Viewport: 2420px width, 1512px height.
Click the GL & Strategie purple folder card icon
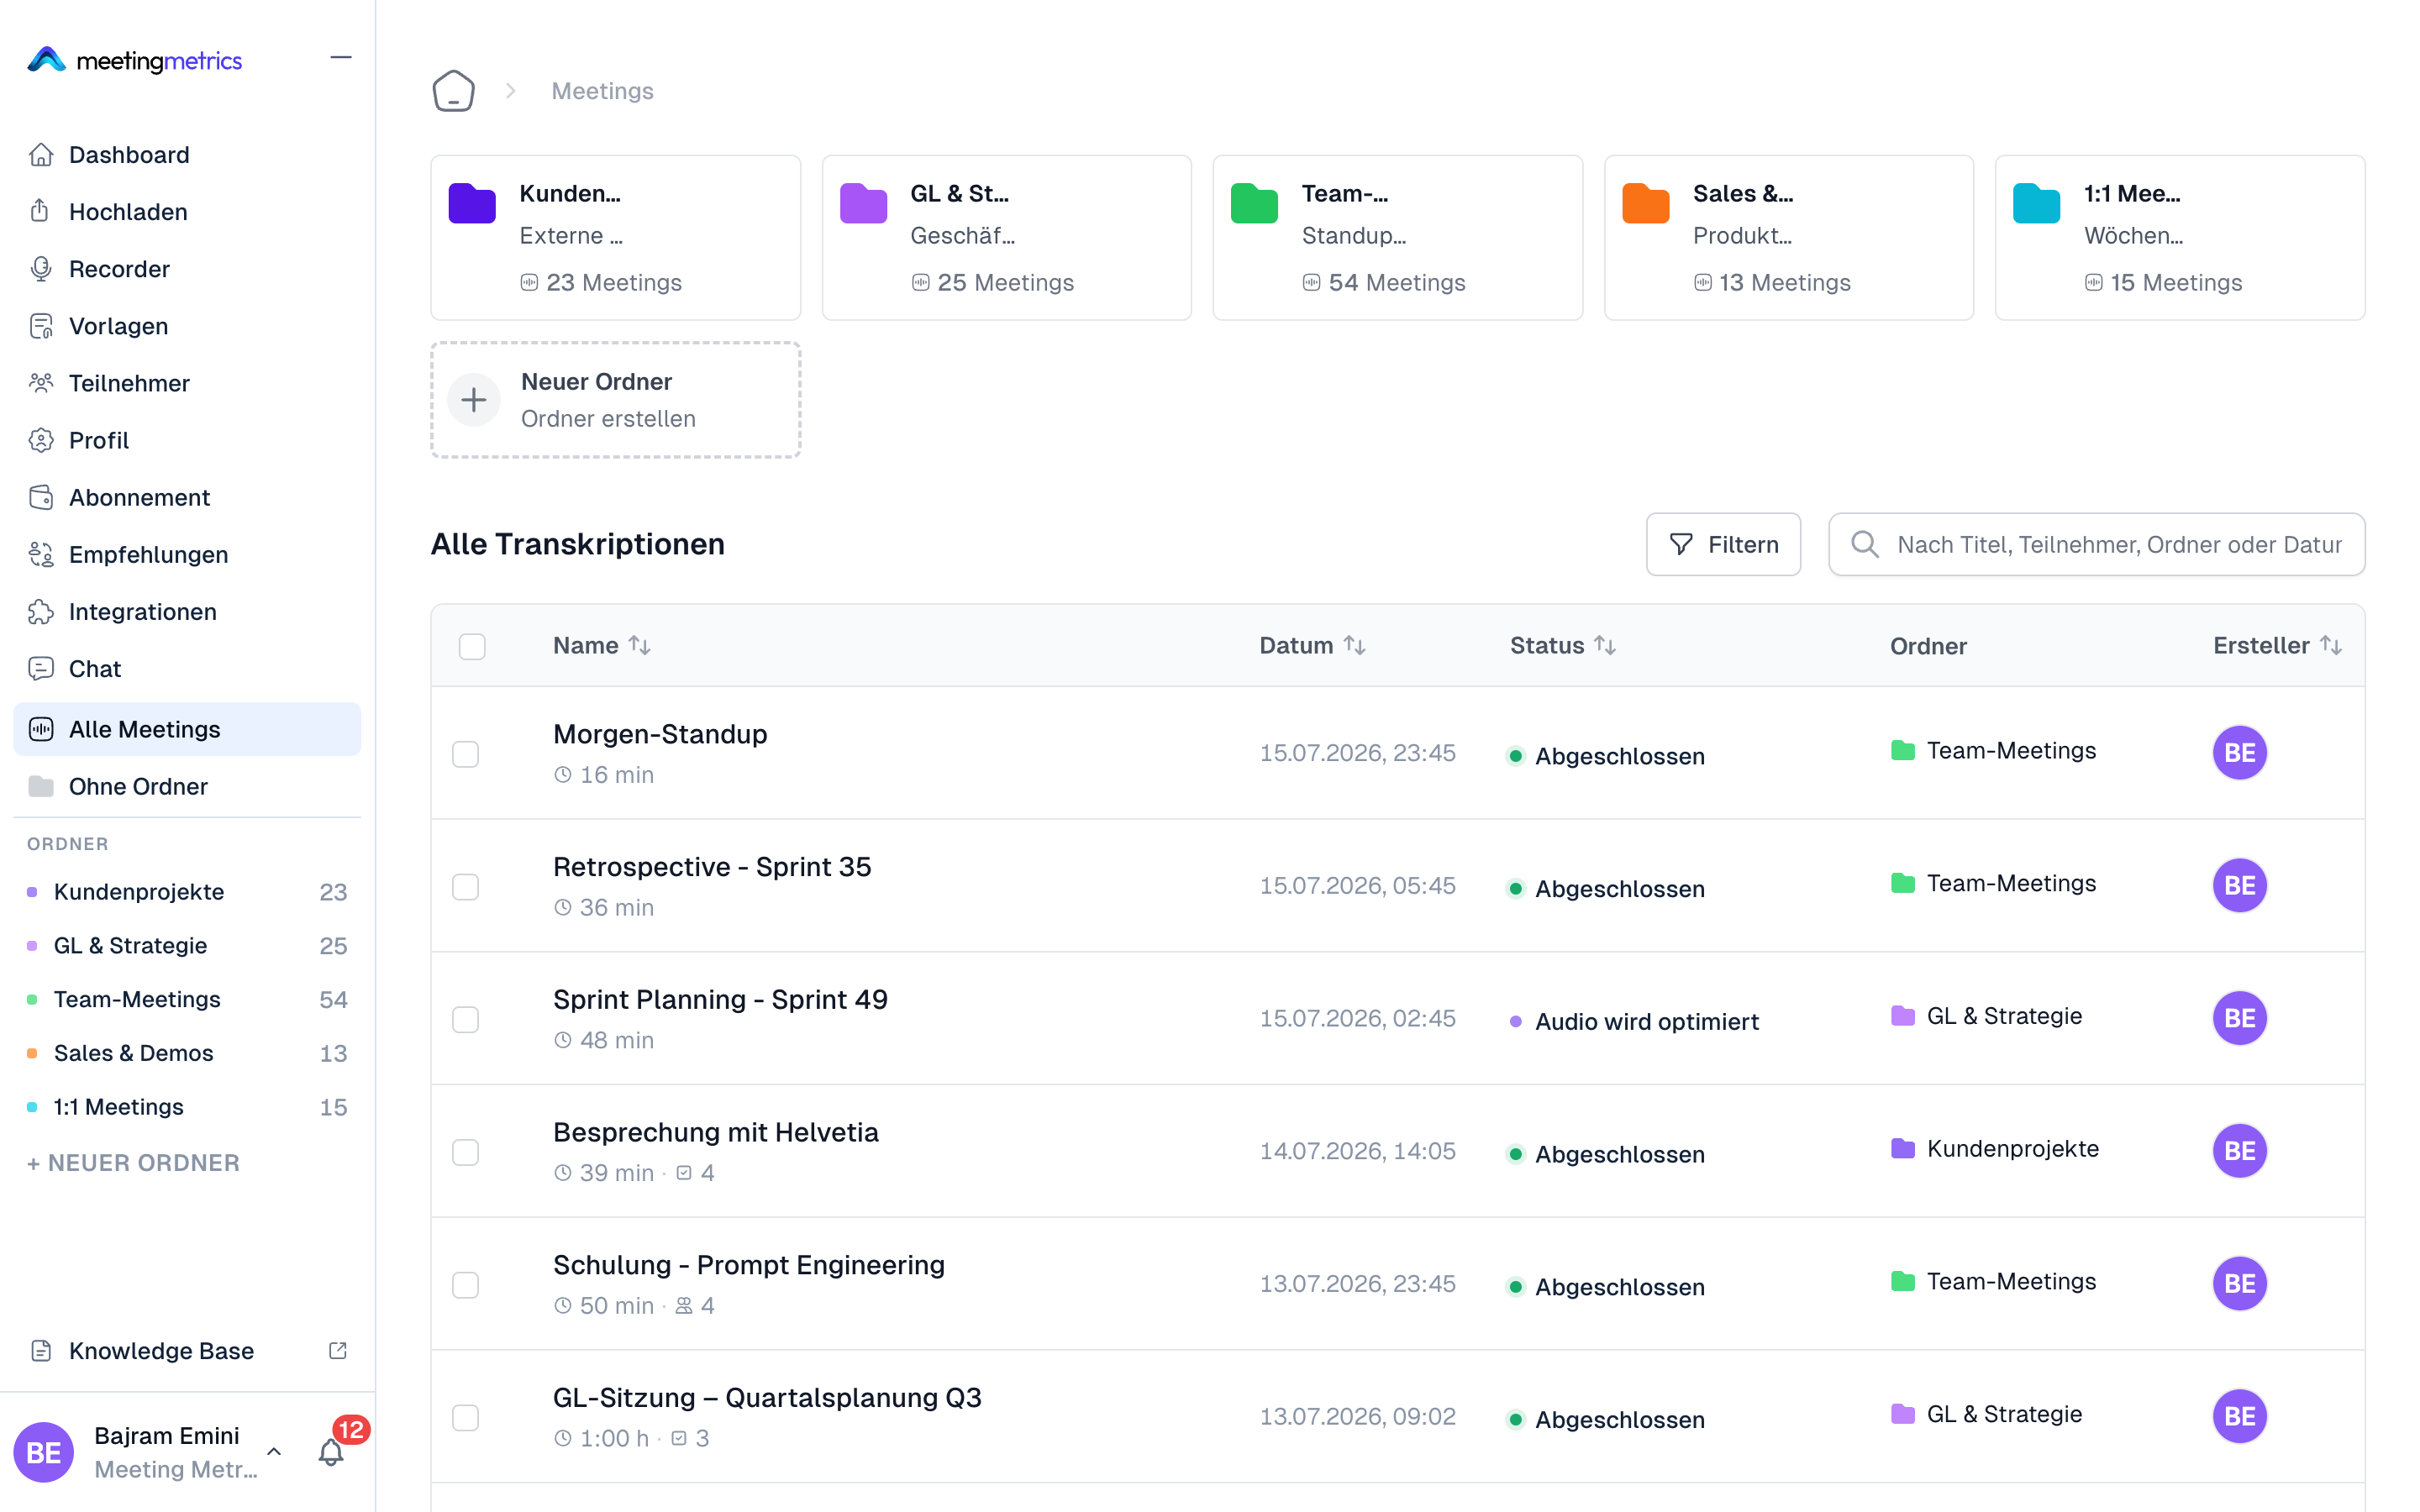click(x=863, y=203)
